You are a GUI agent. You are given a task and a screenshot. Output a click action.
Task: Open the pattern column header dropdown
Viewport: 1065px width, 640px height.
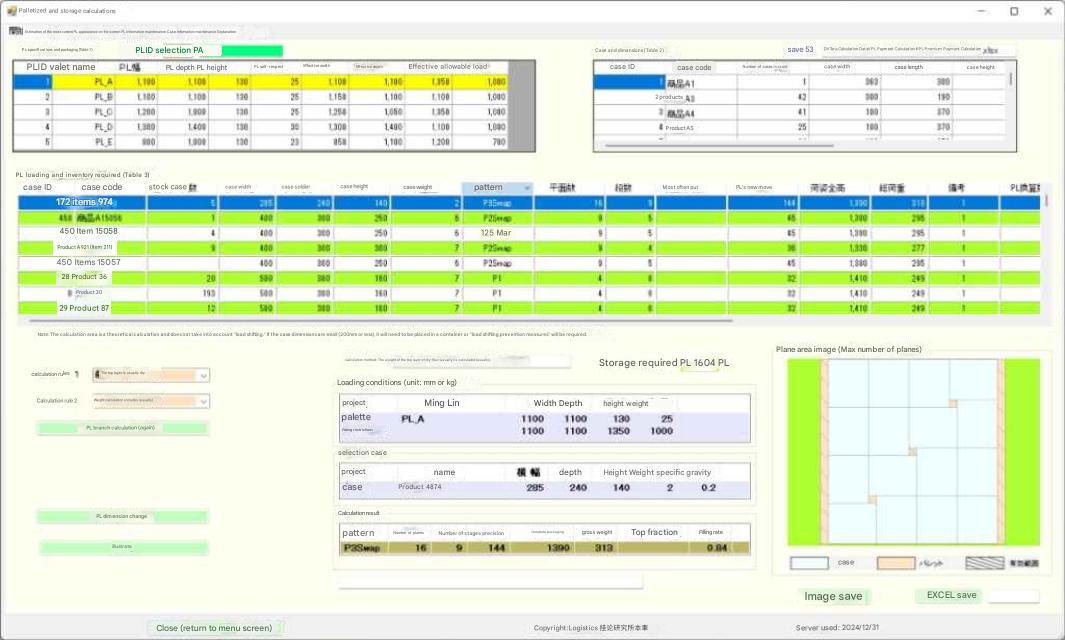(x=526, y=188)
